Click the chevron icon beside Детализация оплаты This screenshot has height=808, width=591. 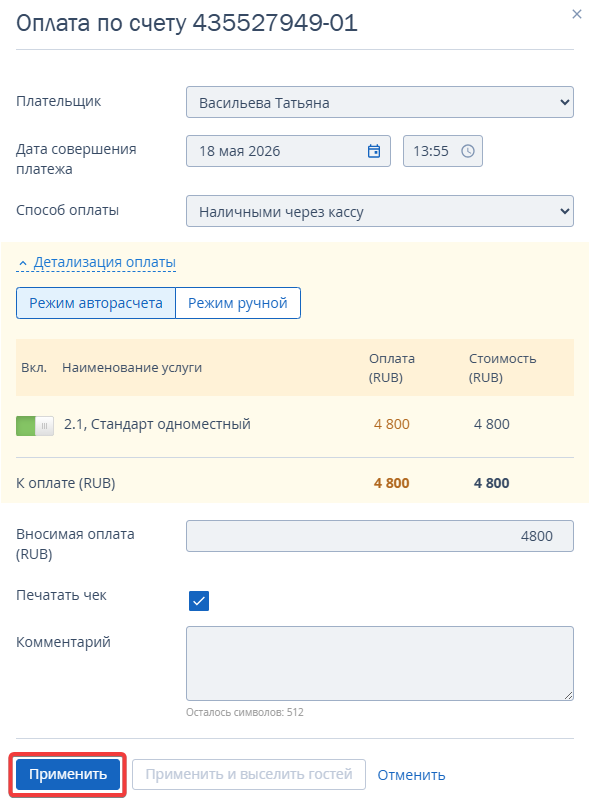(23, 263)
